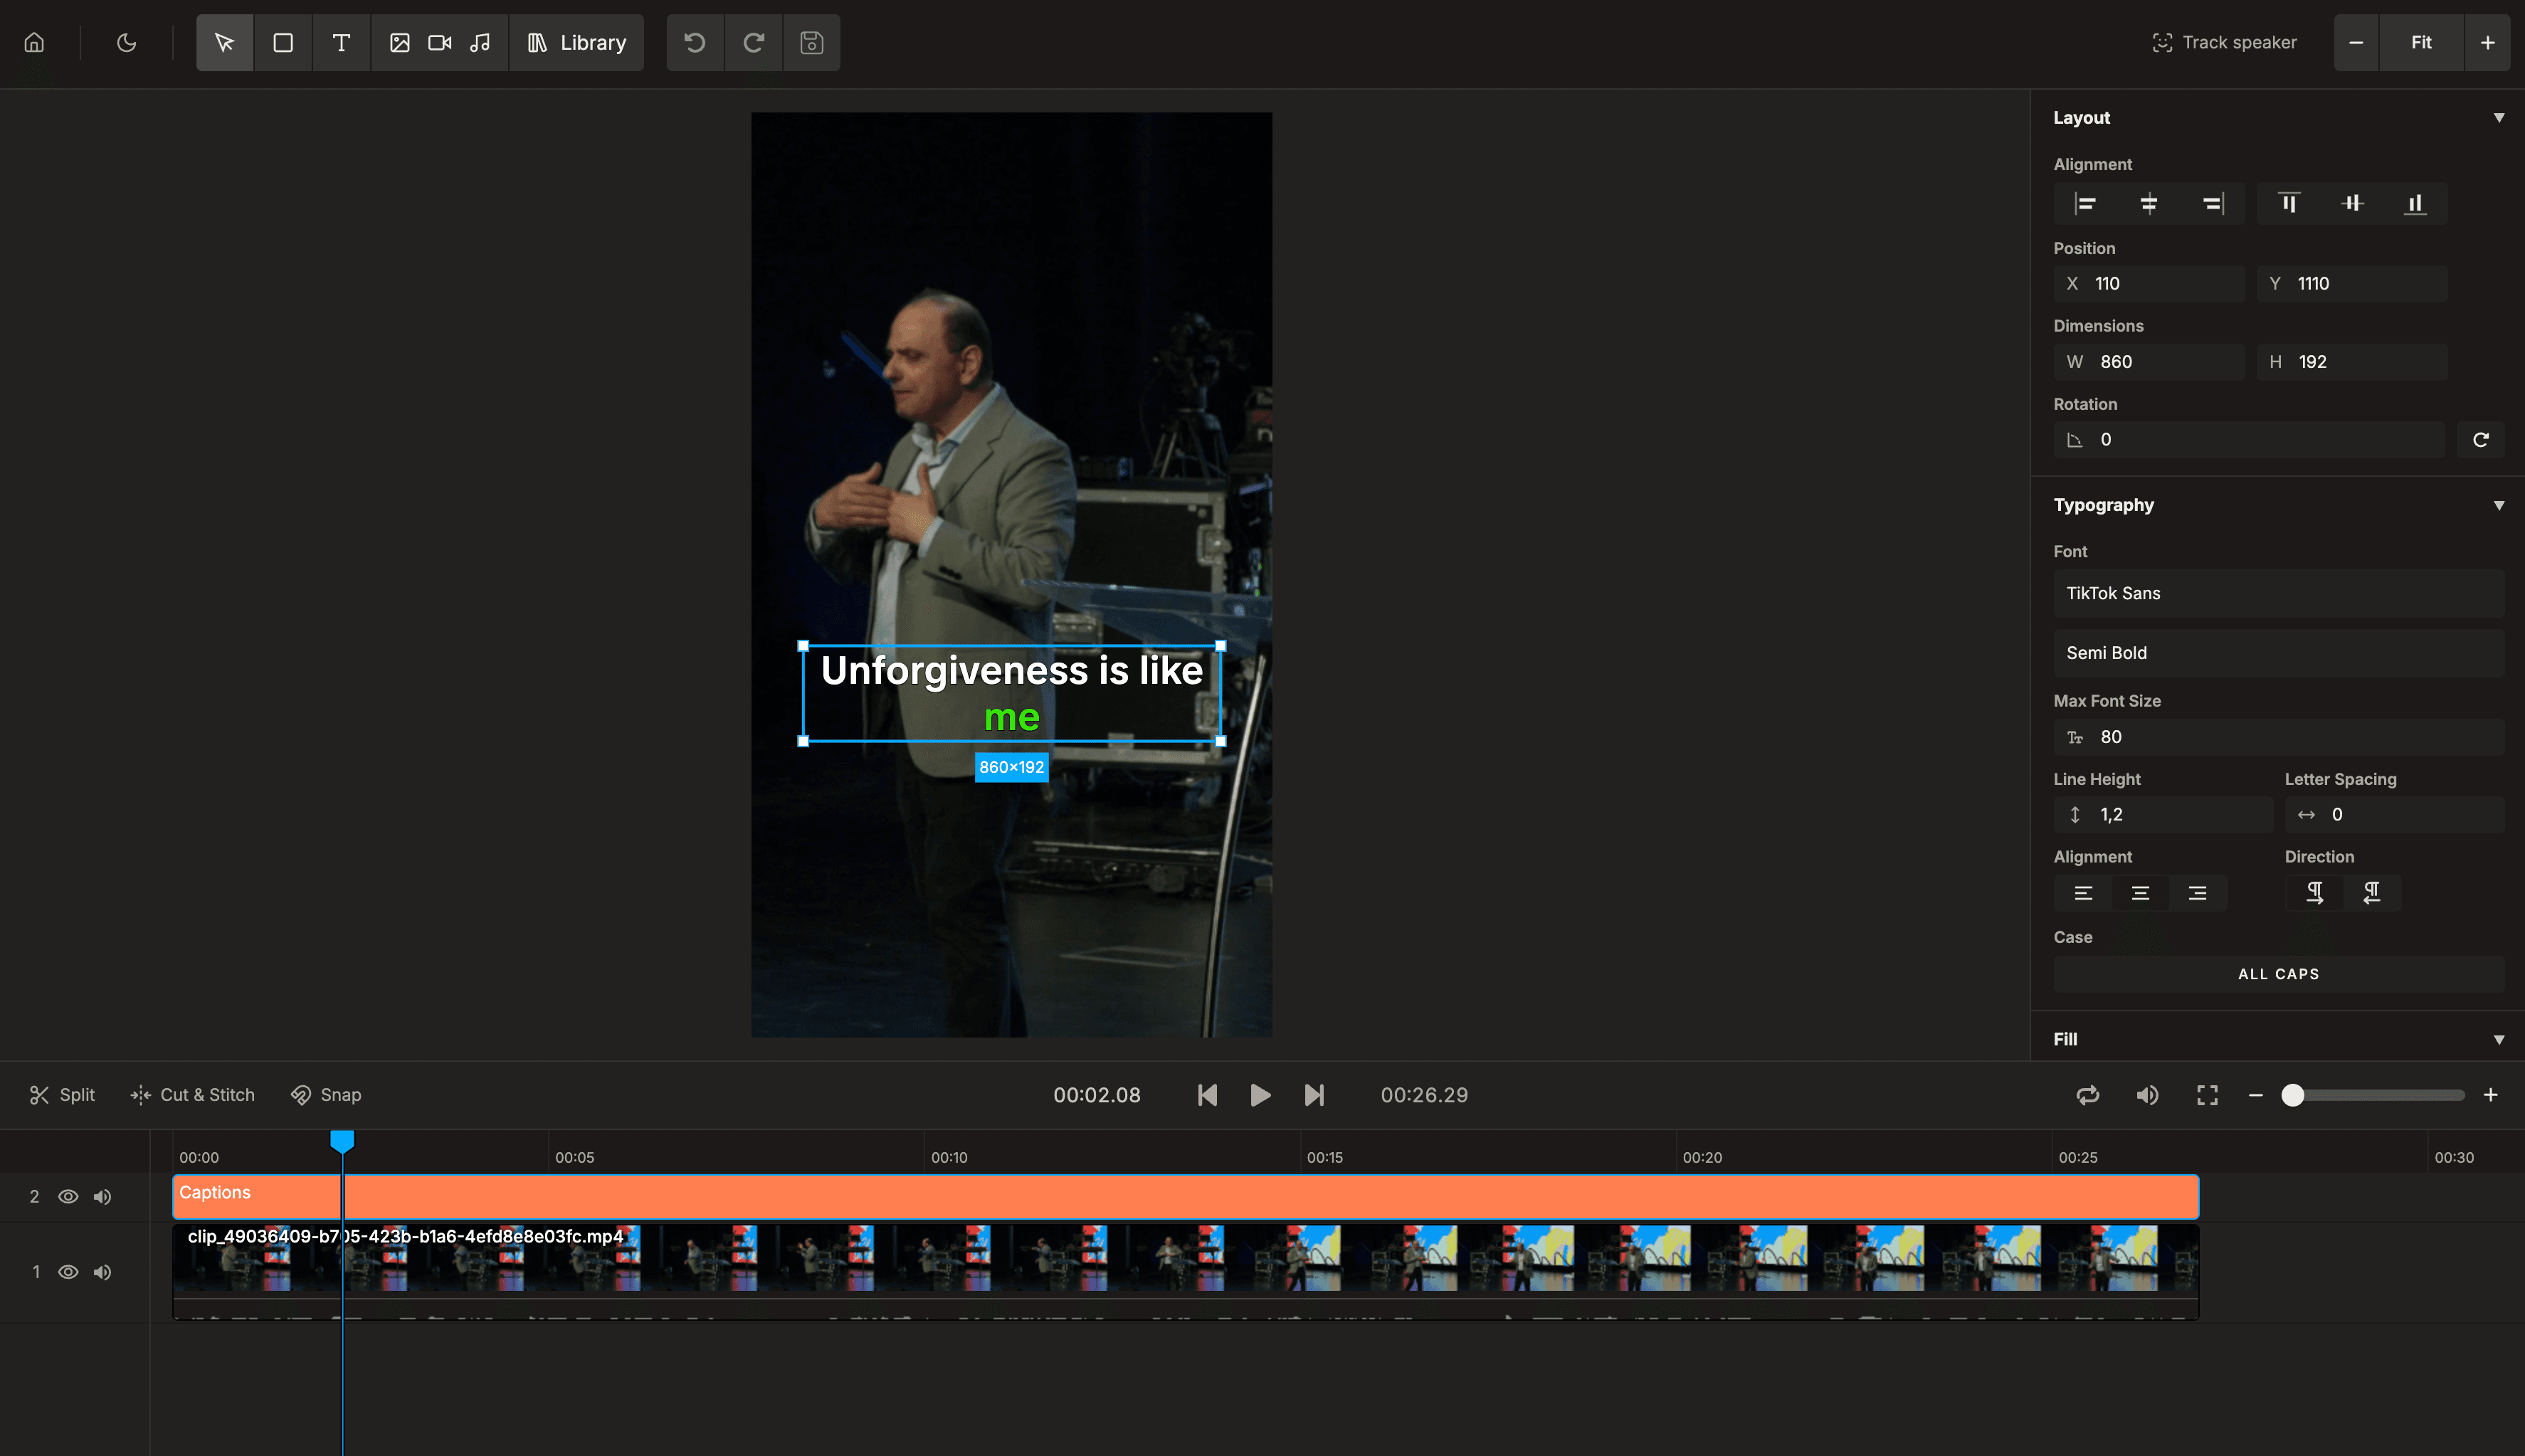Select the rectangle shape tool

pos(283,42)
